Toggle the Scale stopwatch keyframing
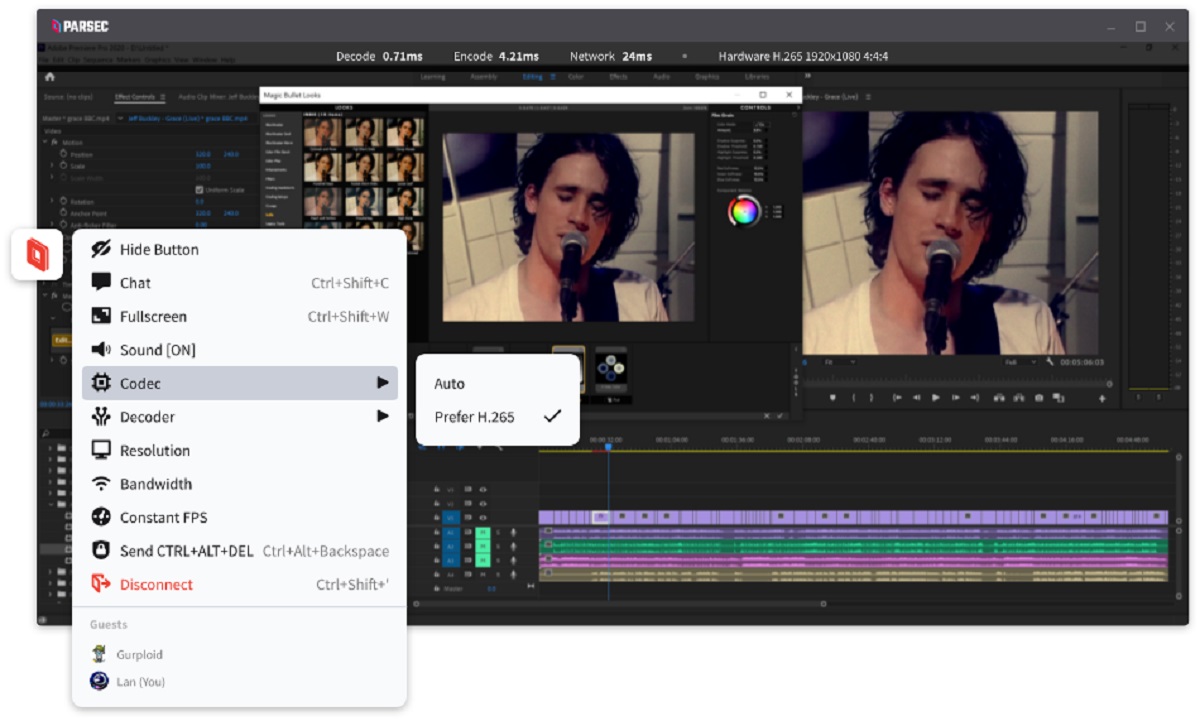 coord(64,166)
